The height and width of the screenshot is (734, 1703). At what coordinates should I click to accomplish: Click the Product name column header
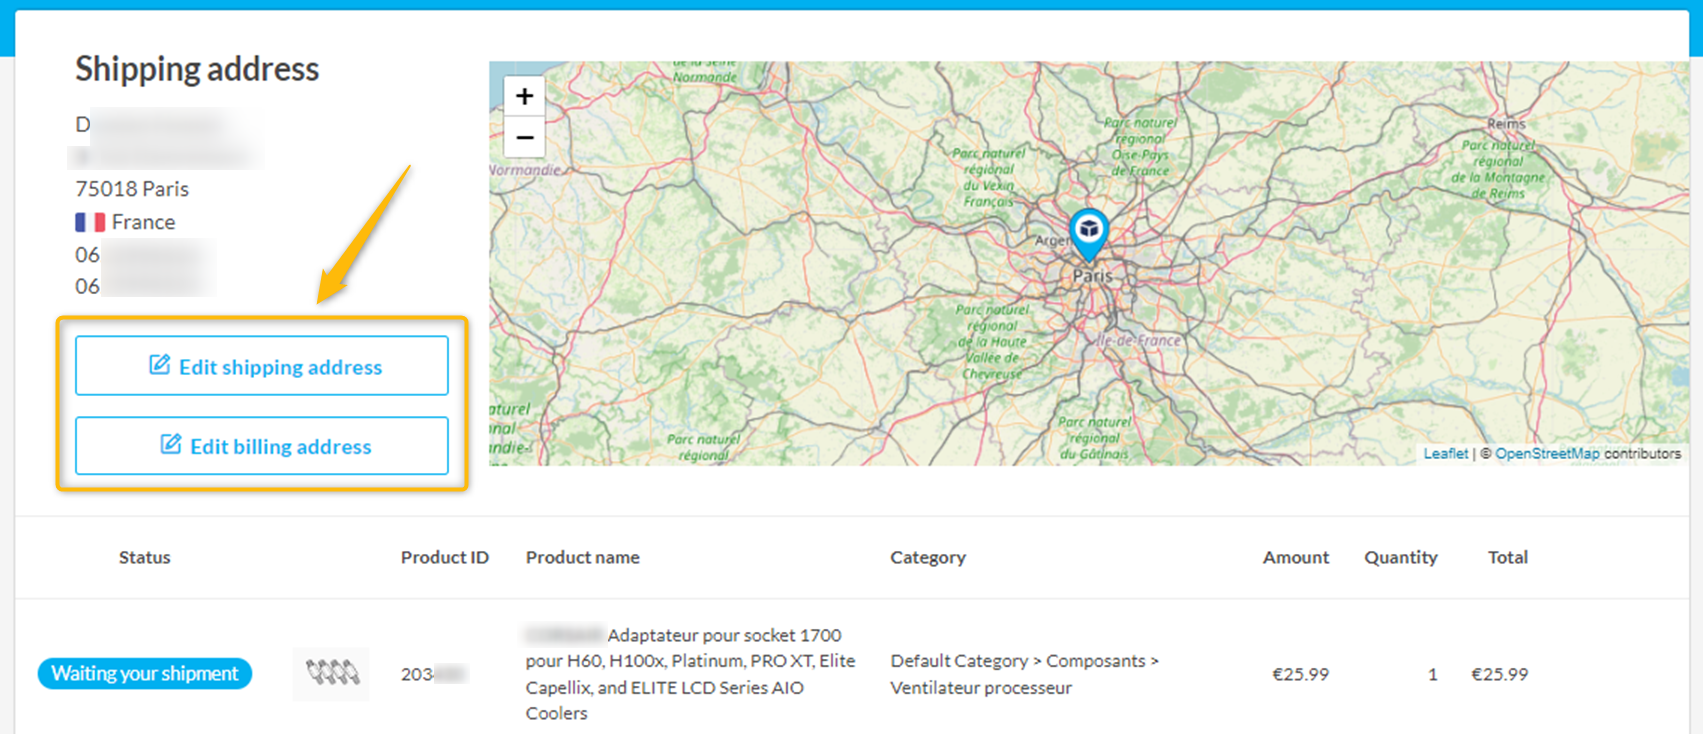pos(582,557)
